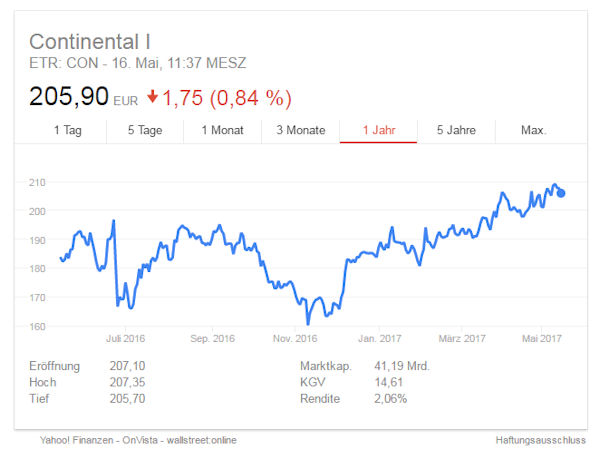Click the blue current price dot on chart
Screen dimensions: 600x450
561,193
